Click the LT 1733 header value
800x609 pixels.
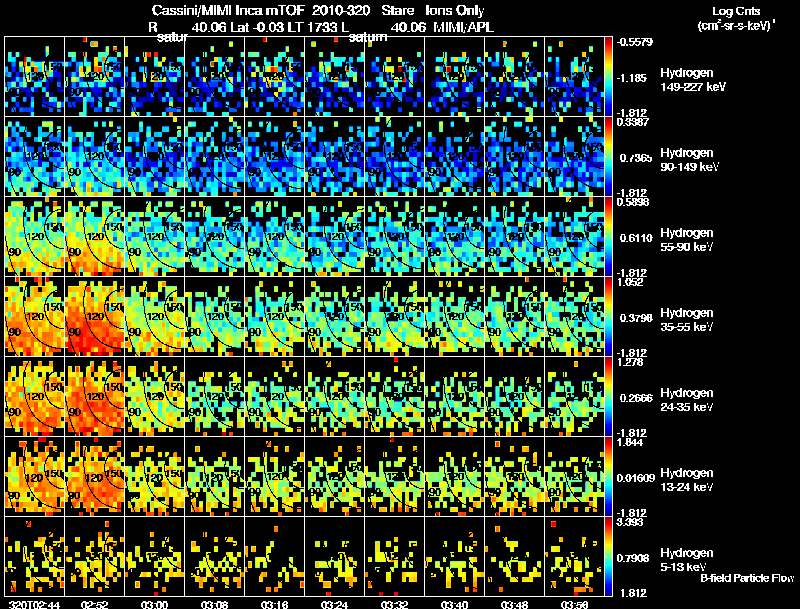click(x=311, y=27)
